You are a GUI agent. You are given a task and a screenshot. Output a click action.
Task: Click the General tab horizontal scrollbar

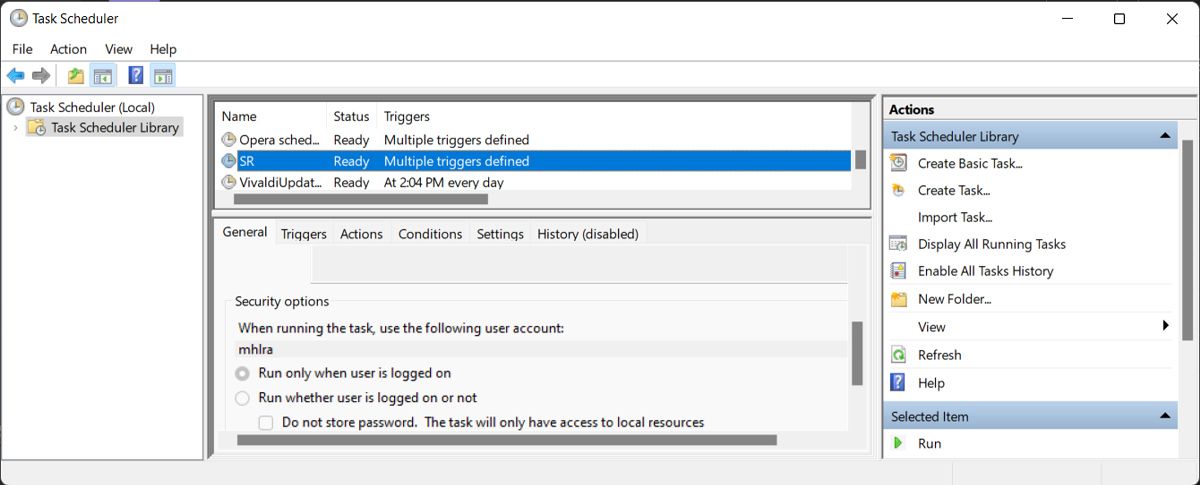pos(507,440)
